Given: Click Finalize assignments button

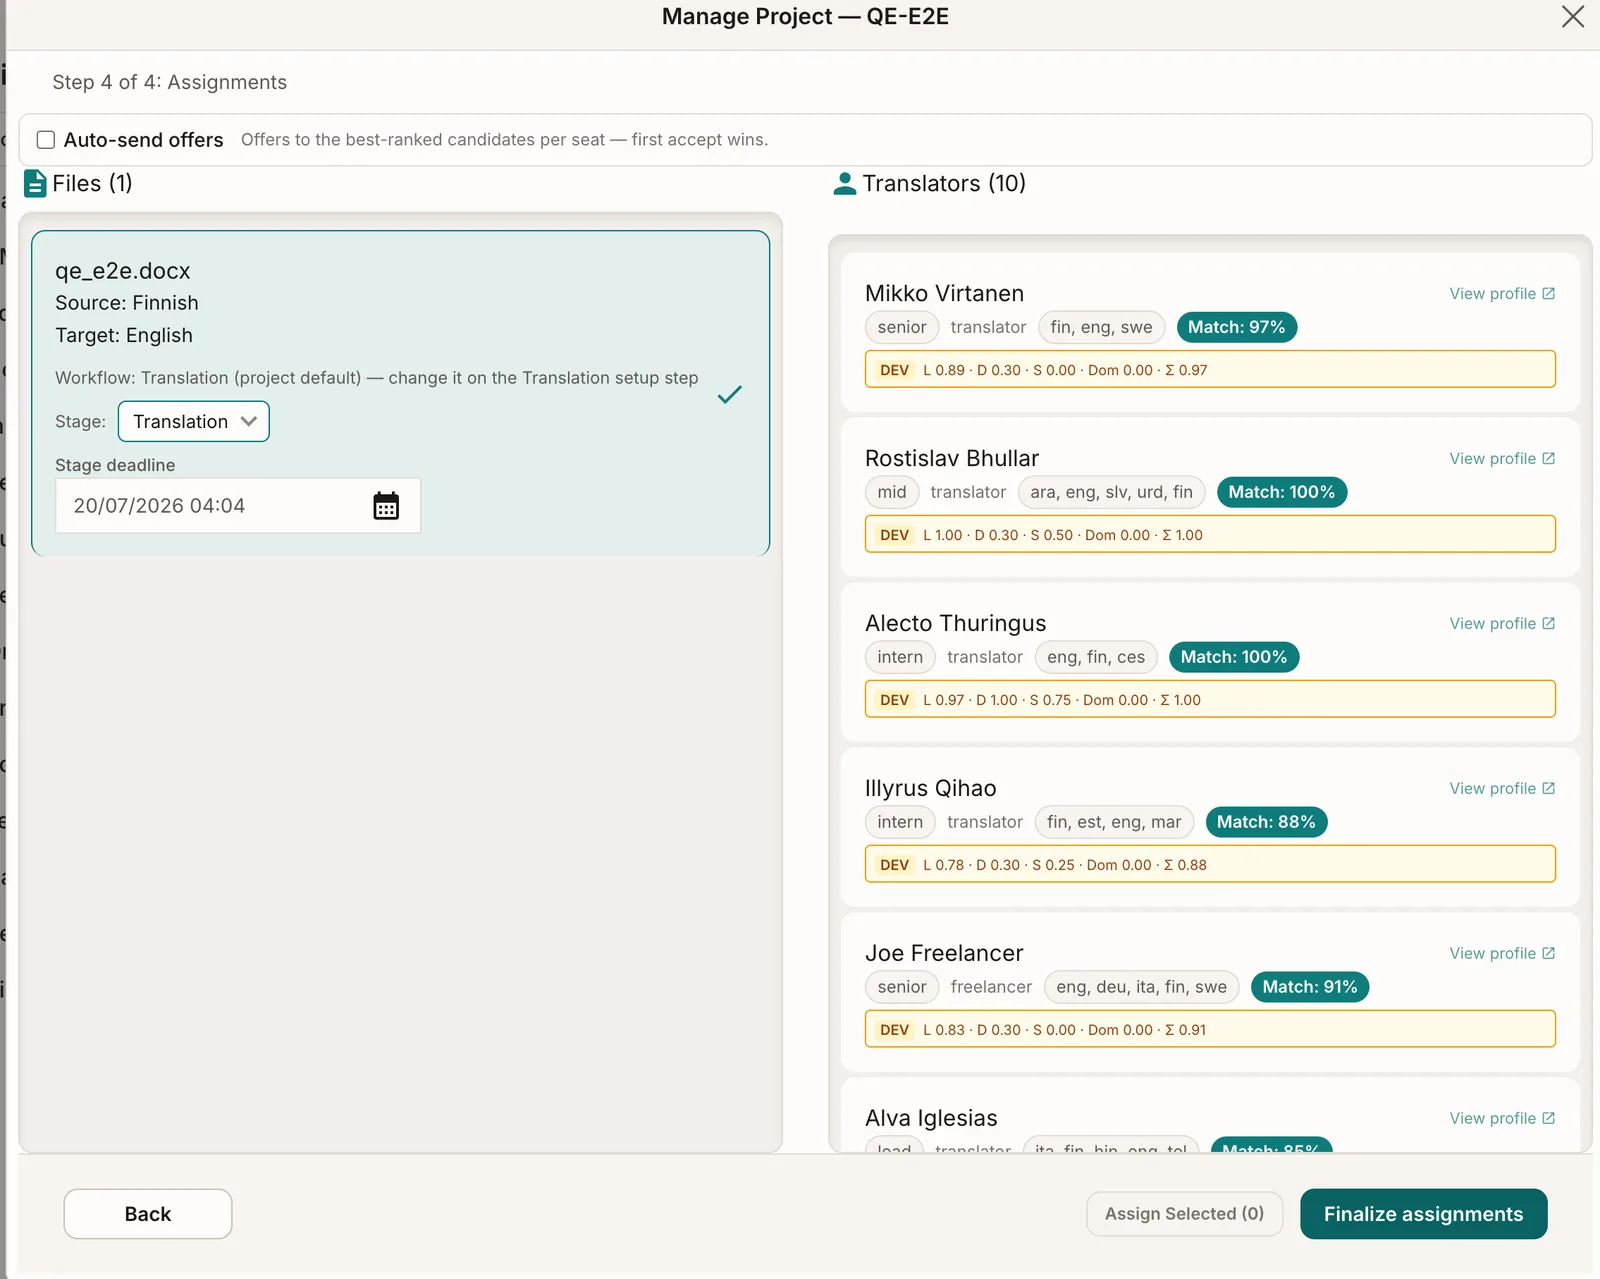Looking at the screenshot, I should (1423, 1214).
